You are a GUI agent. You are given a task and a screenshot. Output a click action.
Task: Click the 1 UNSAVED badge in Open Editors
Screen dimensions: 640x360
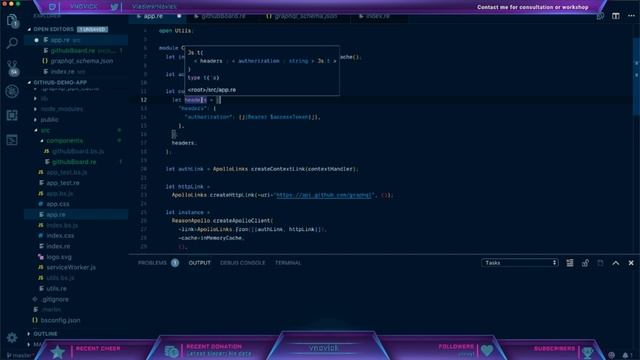click(x=92, y=29)
